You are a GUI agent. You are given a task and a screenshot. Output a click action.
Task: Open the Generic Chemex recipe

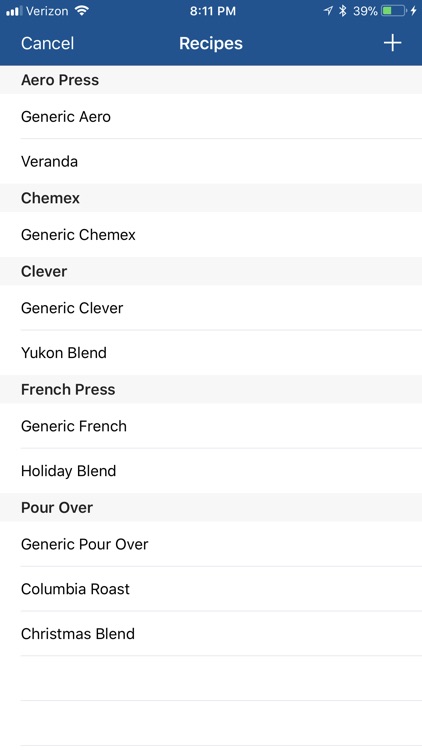point(211,234)
